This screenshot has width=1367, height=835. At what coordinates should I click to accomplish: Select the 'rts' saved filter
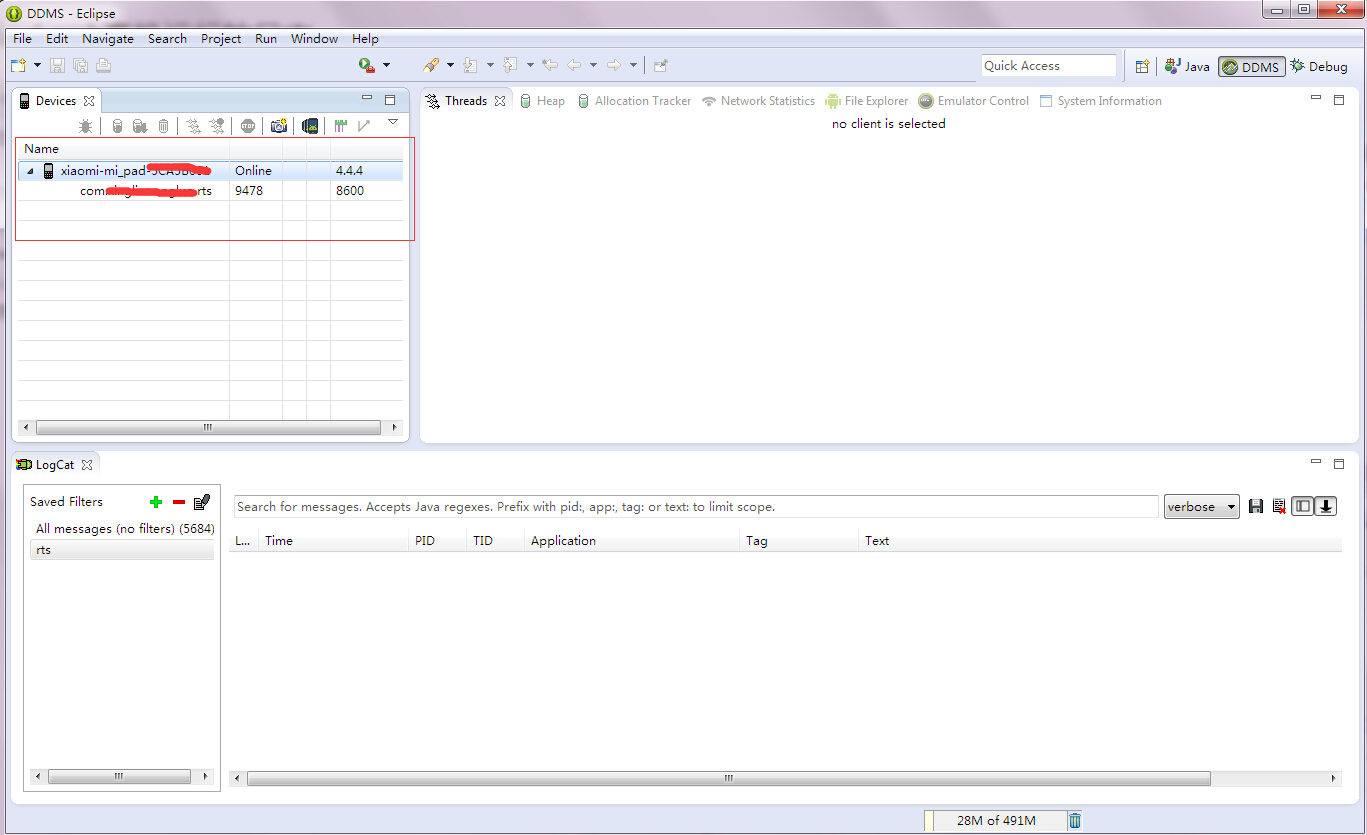coord(122,550)
